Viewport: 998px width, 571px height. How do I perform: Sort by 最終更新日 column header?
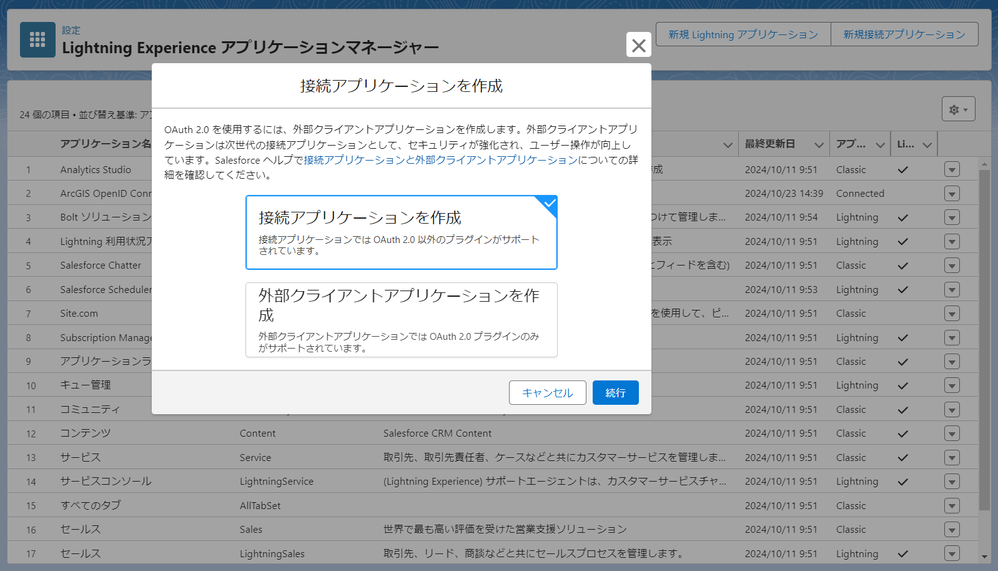click(x=770, y=144)
